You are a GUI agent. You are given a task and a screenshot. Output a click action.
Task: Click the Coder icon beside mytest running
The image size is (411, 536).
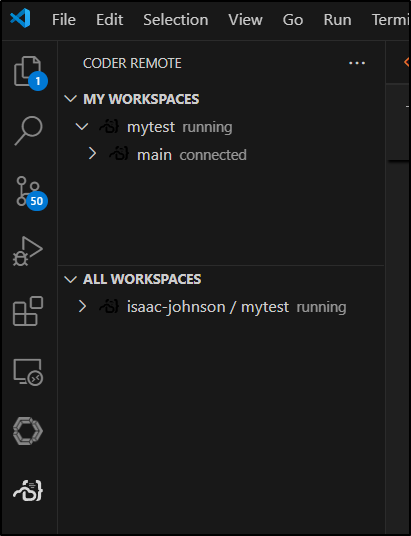click(109, 127)
